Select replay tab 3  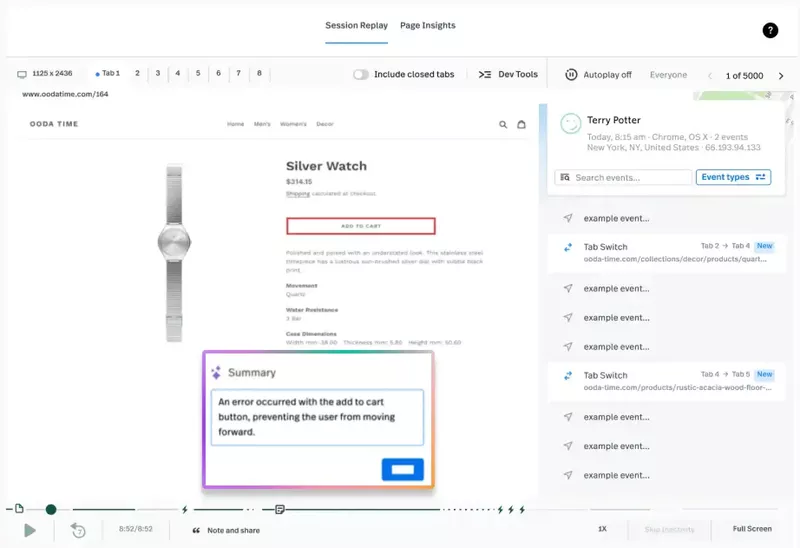158,73
